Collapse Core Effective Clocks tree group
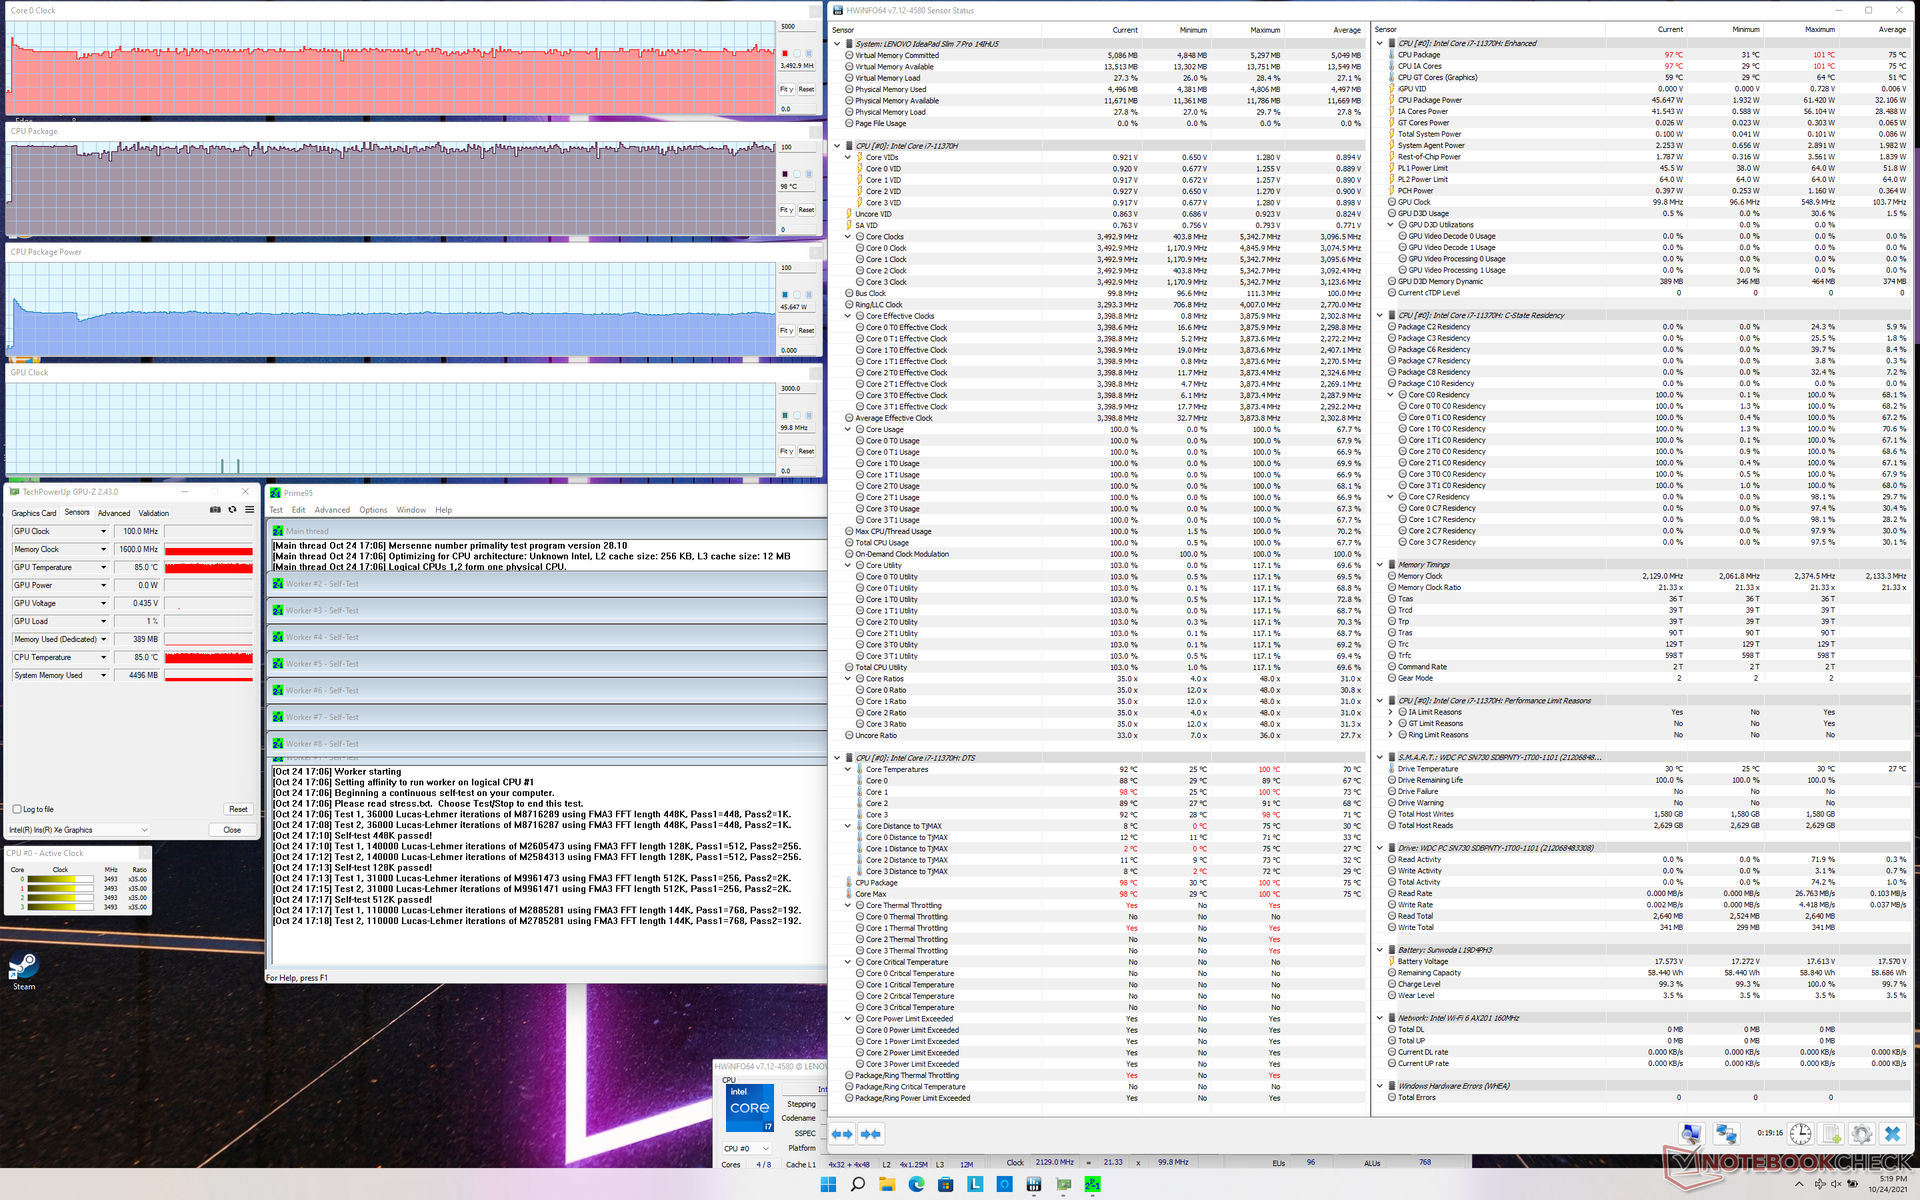 (848, 316)
